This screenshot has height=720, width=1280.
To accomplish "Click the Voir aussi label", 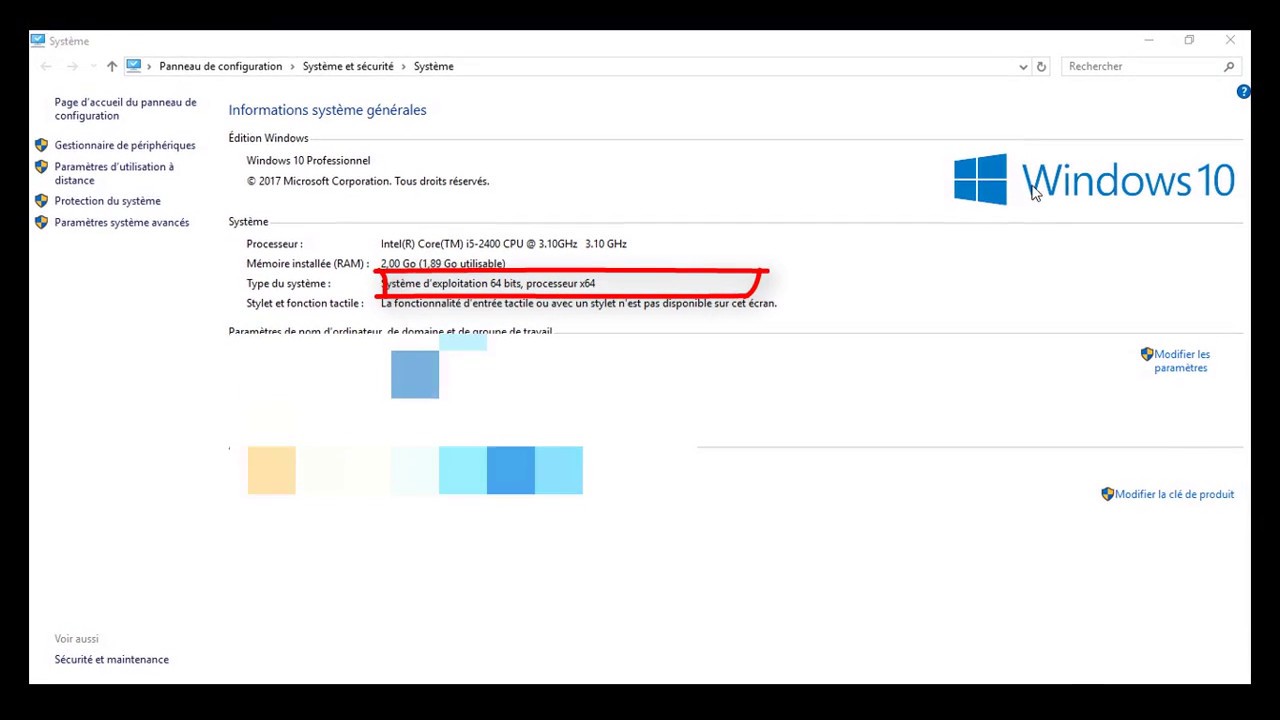I will (76, 638).
